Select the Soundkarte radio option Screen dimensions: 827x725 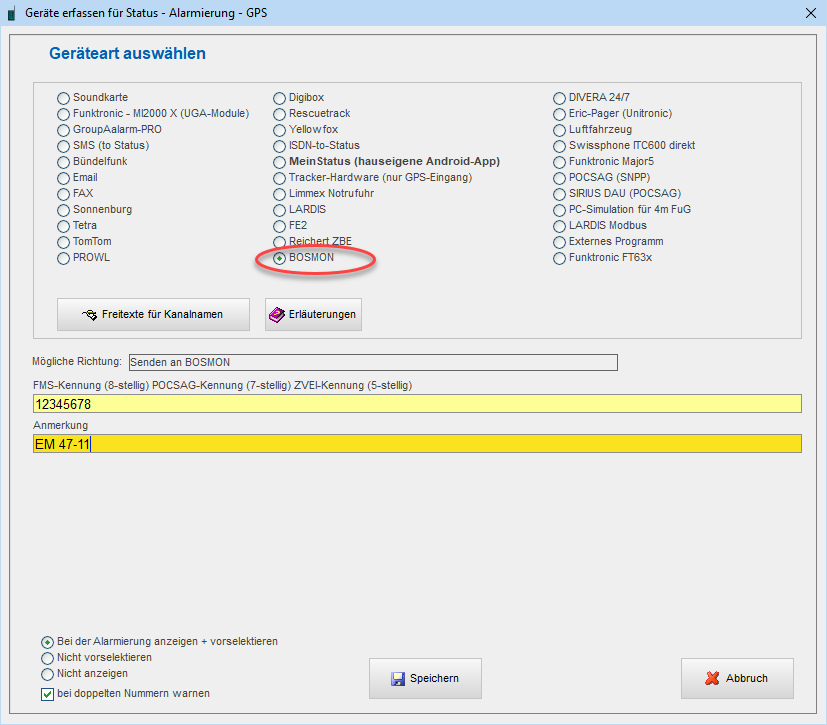pos(64,98)
